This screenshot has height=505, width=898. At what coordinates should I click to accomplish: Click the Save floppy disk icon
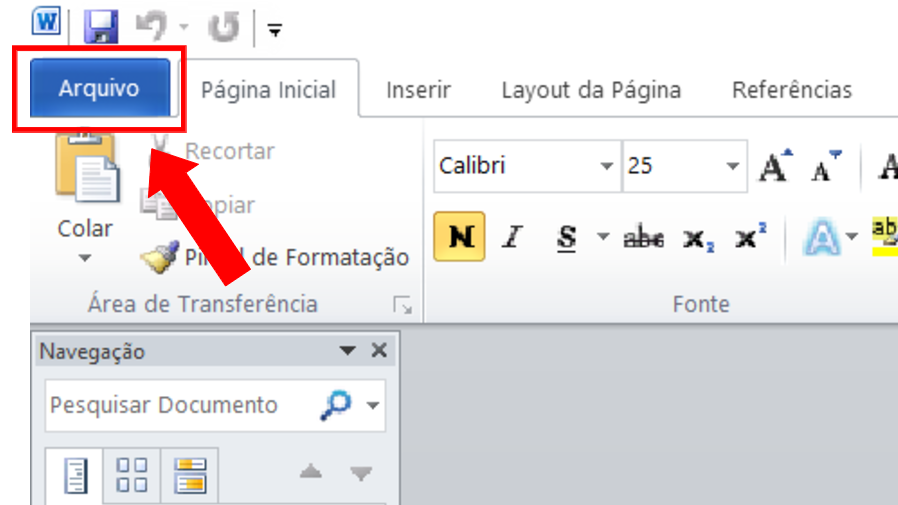pyautogui.click(x=100, y=28)
